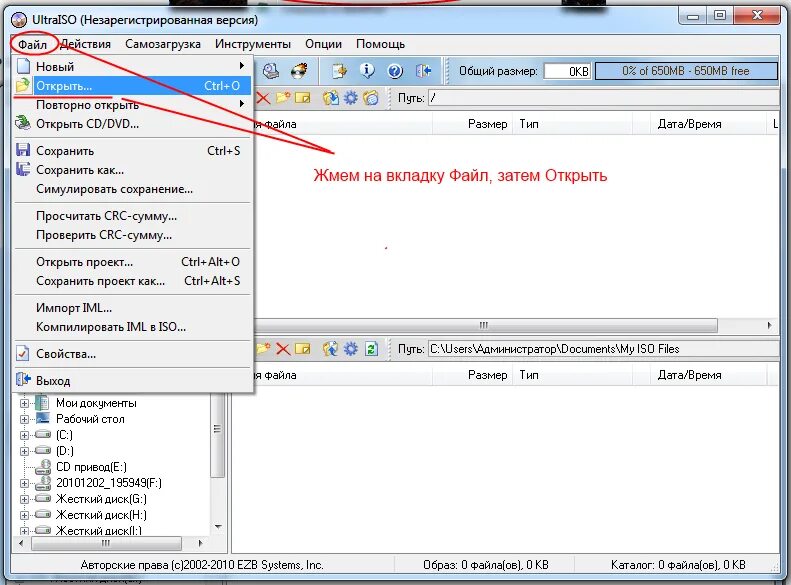Choose Симулировать сохранение... menu entry
Image resolution: width=791 pixels, height=585 pixels.
tap(132, 189)
